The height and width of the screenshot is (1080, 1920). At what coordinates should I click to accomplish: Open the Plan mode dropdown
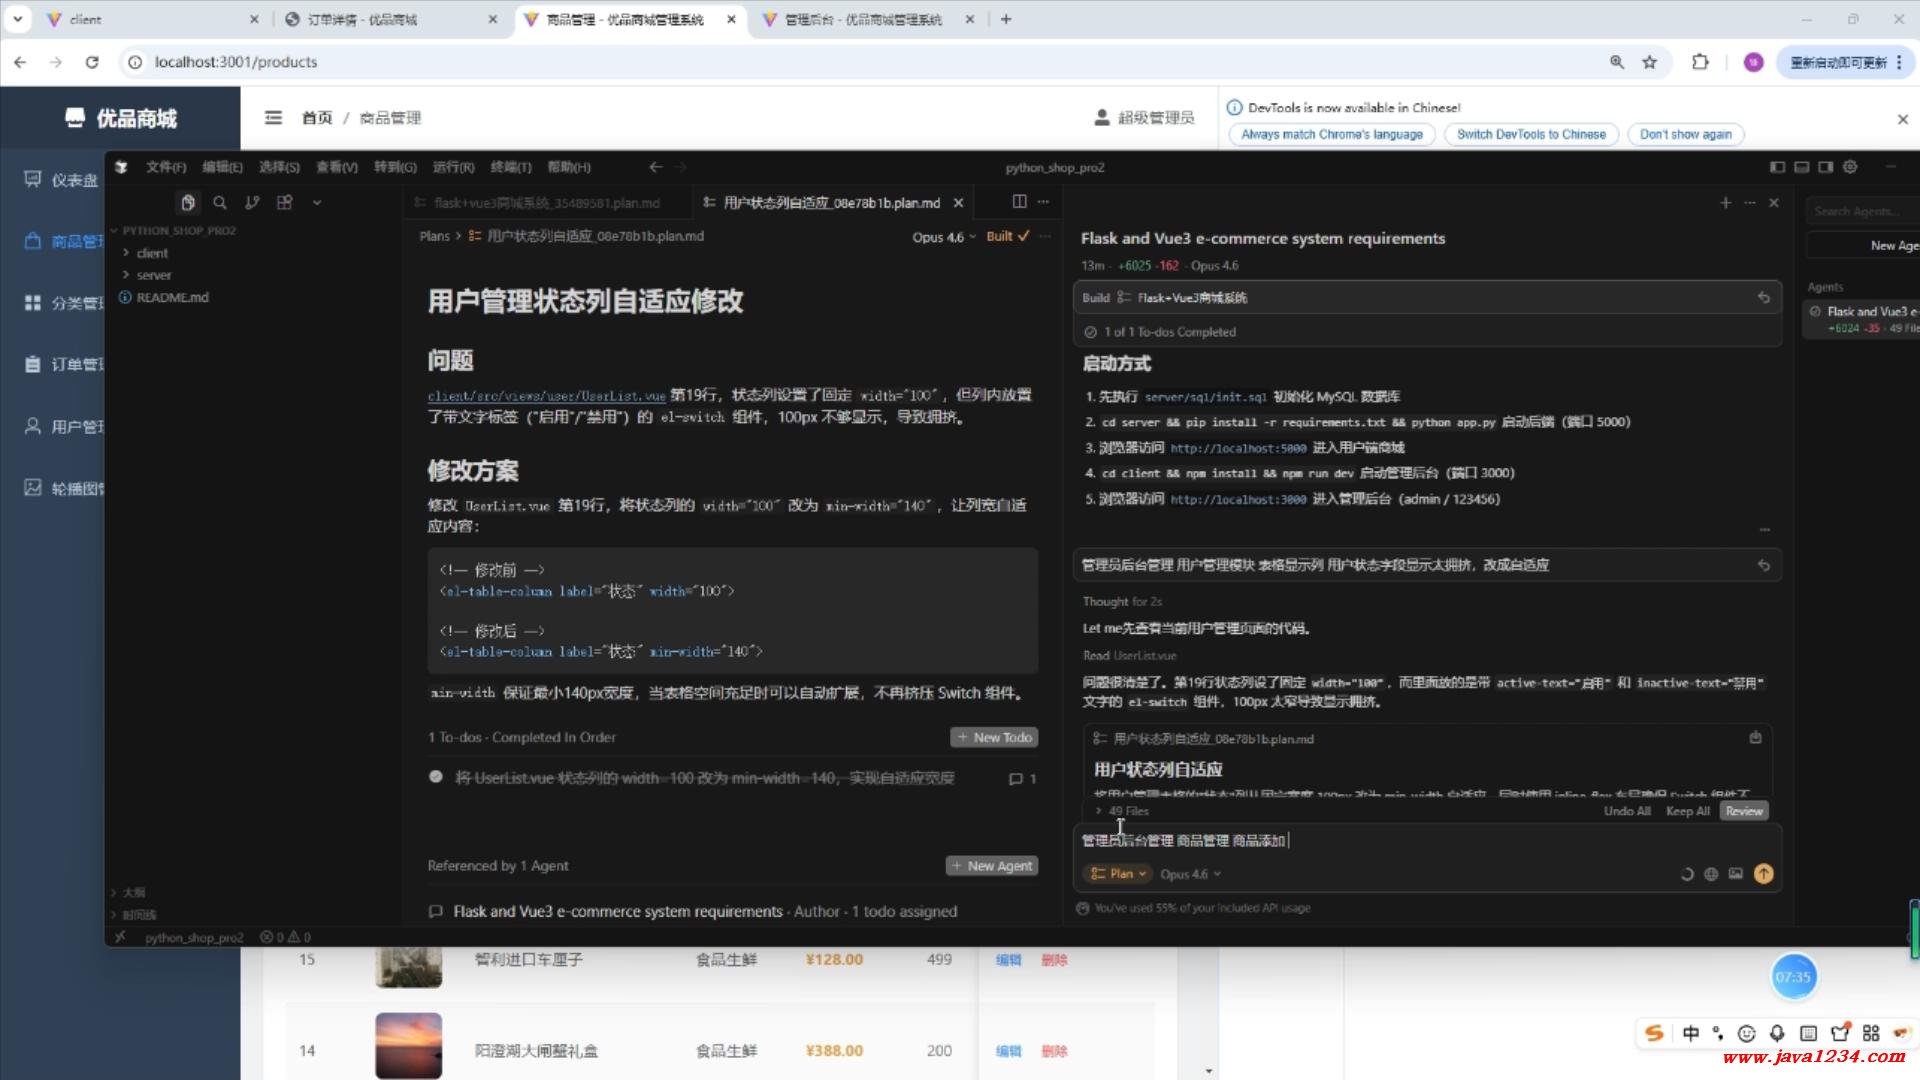1119,874
